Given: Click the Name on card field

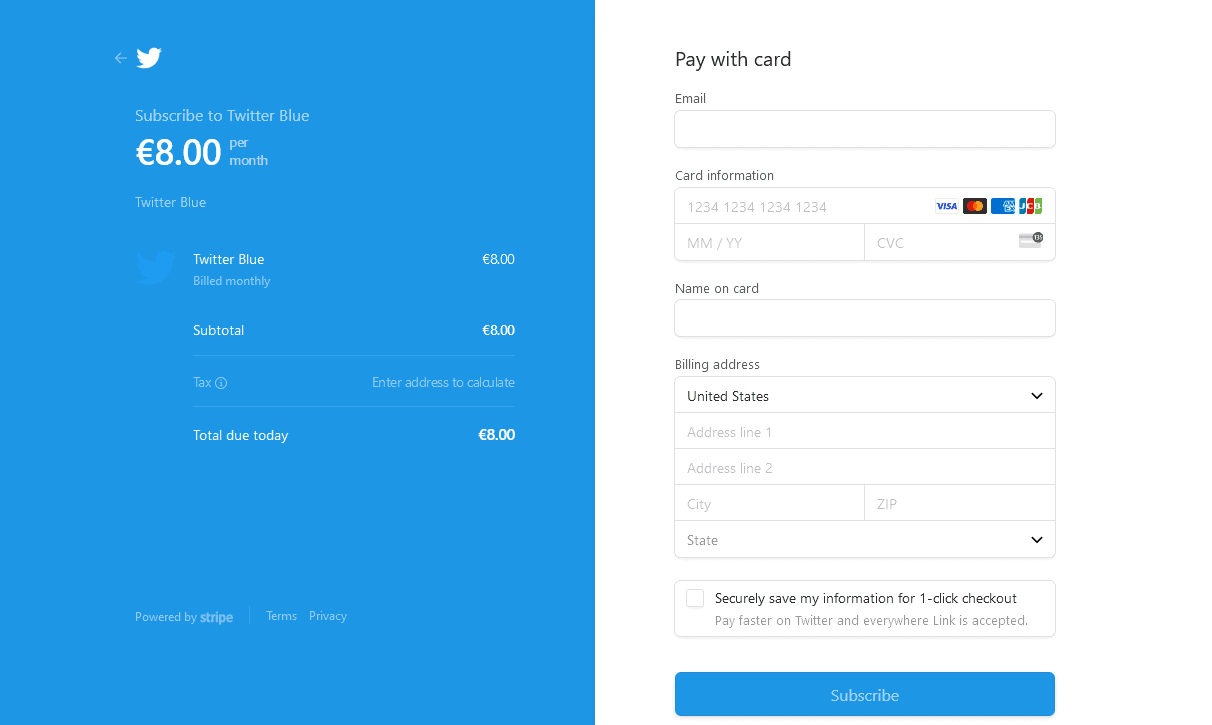Looking at the screenshot, I should pos(865,318).
